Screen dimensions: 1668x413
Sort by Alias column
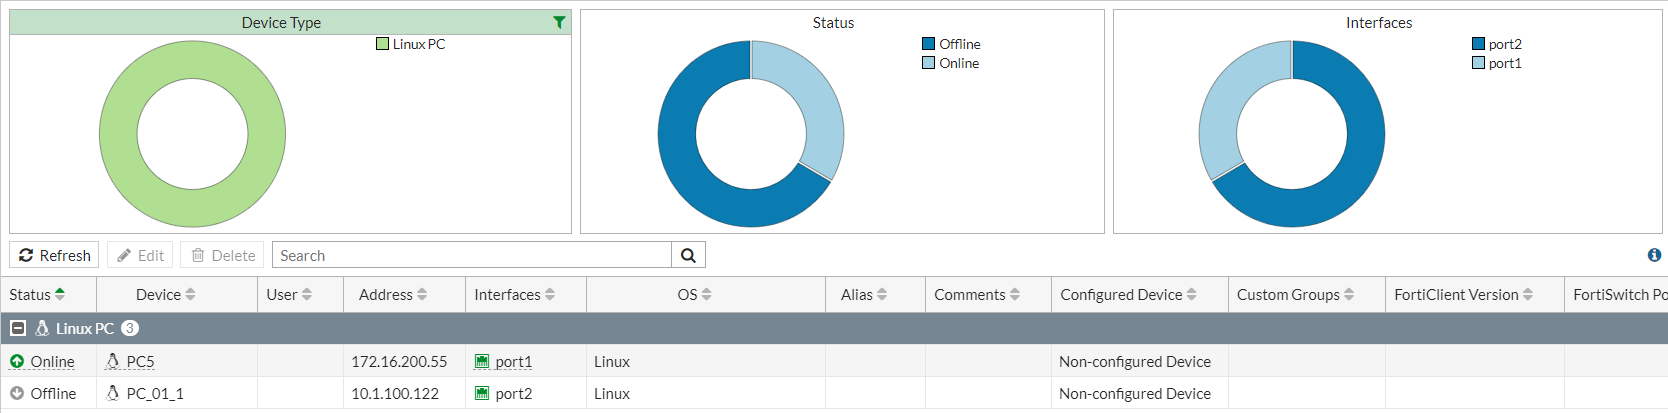point(882,294)
